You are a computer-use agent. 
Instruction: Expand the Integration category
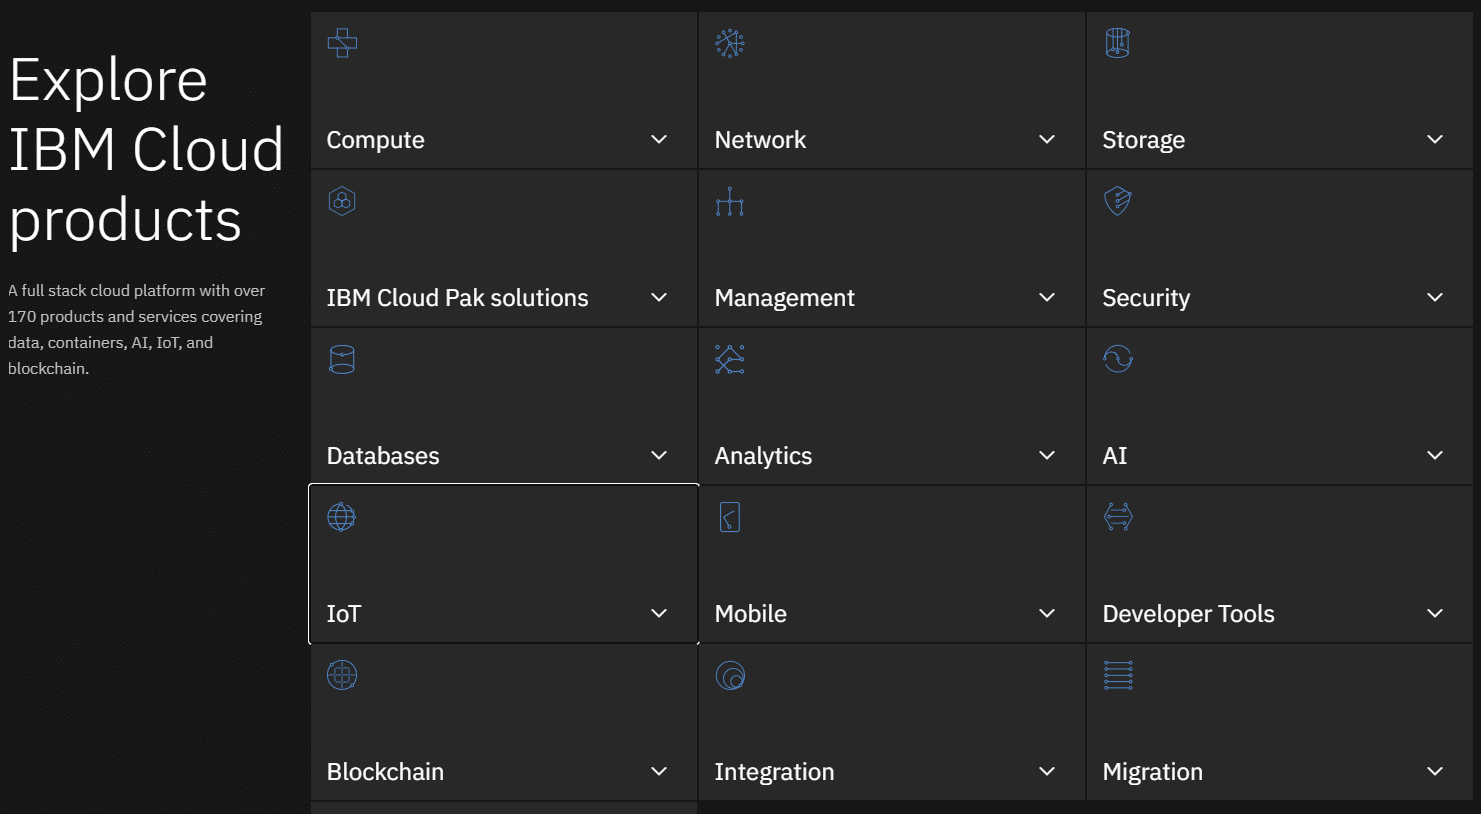coord(1046,771)
